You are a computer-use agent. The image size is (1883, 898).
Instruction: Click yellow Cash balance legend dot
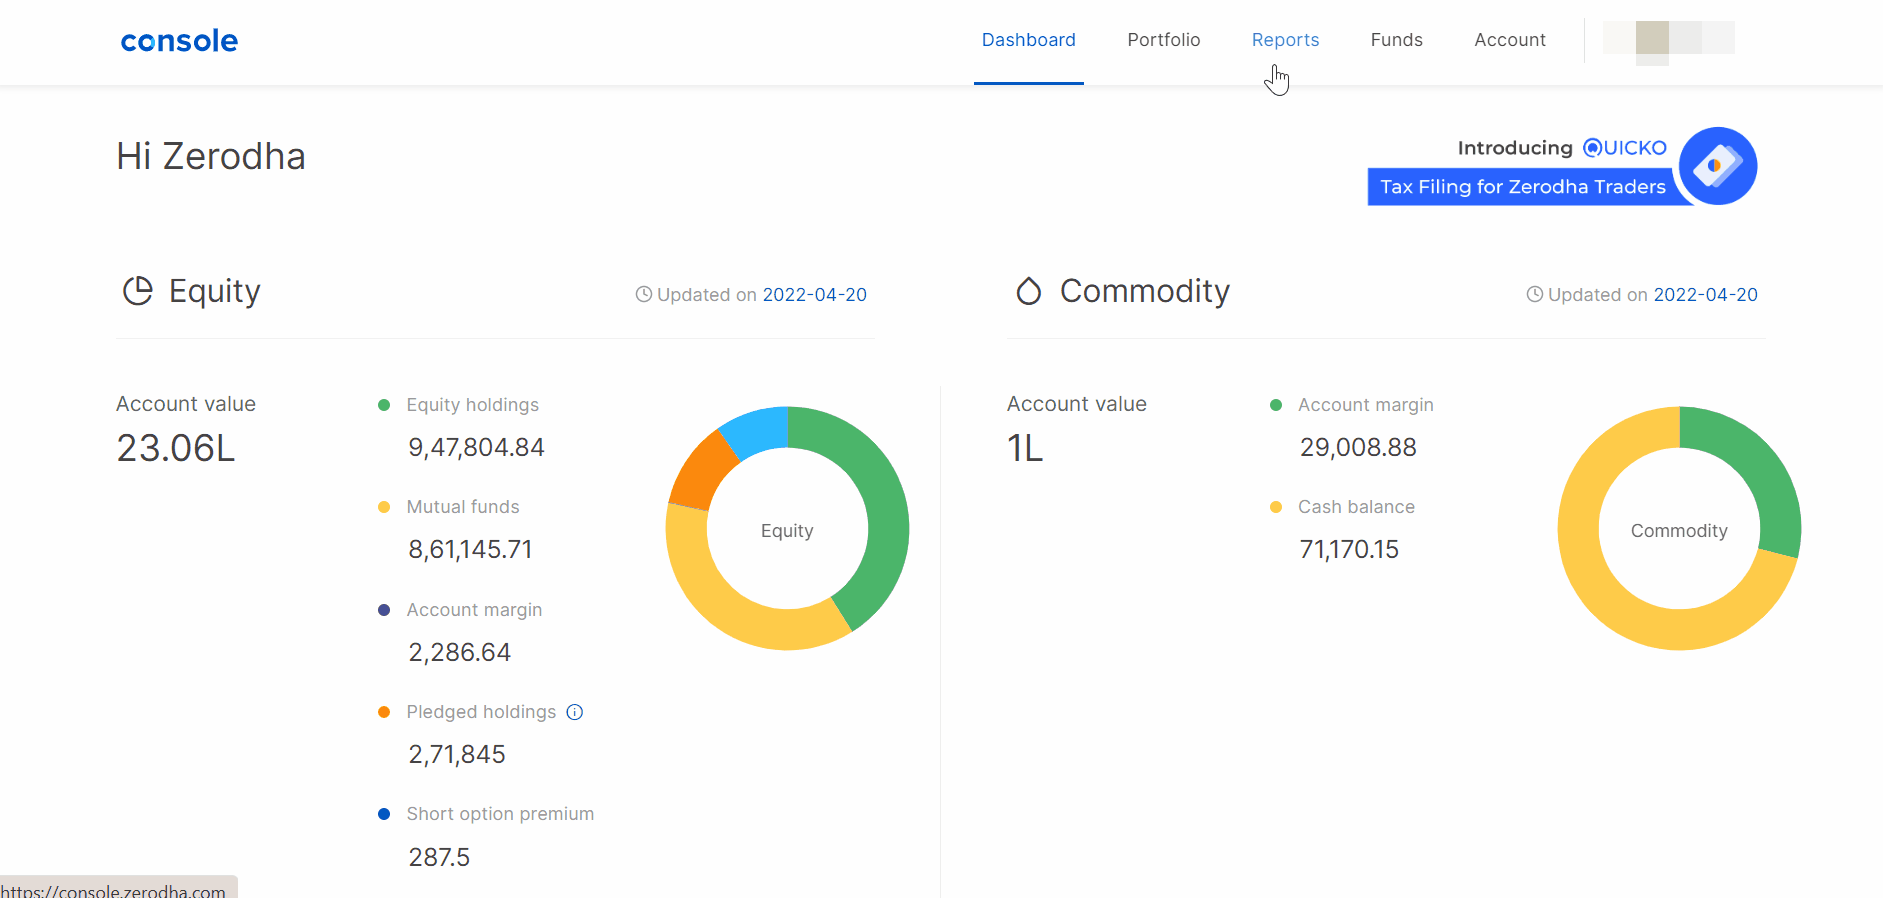pos(1276,507)
